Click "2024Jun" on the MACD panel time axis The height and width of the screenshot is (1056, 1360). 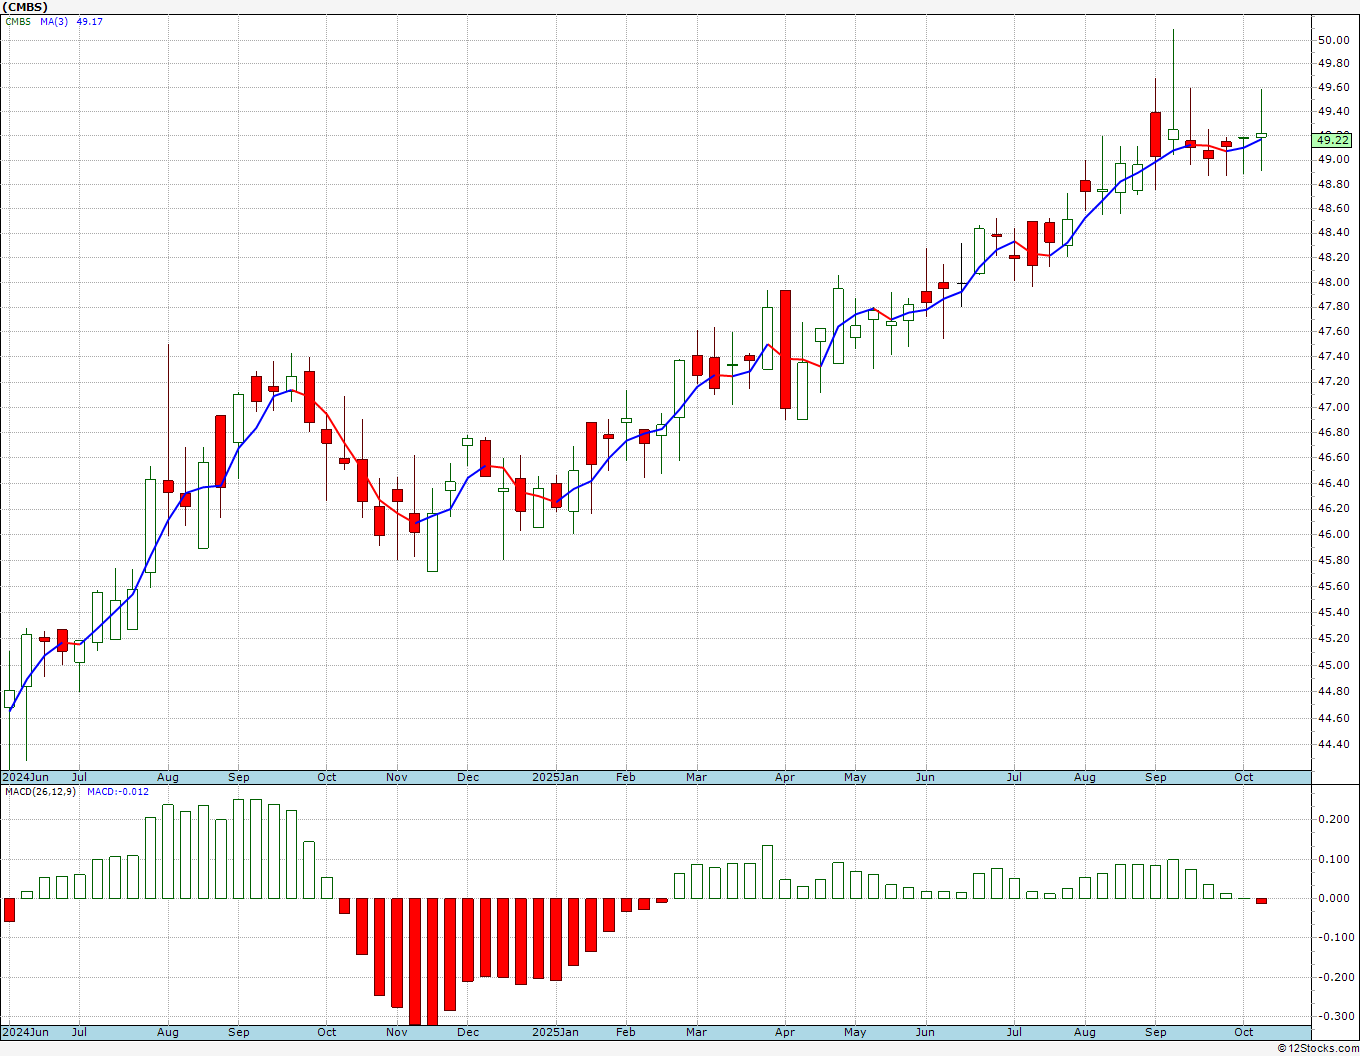pyautogui.click(x=25, y=1032)
